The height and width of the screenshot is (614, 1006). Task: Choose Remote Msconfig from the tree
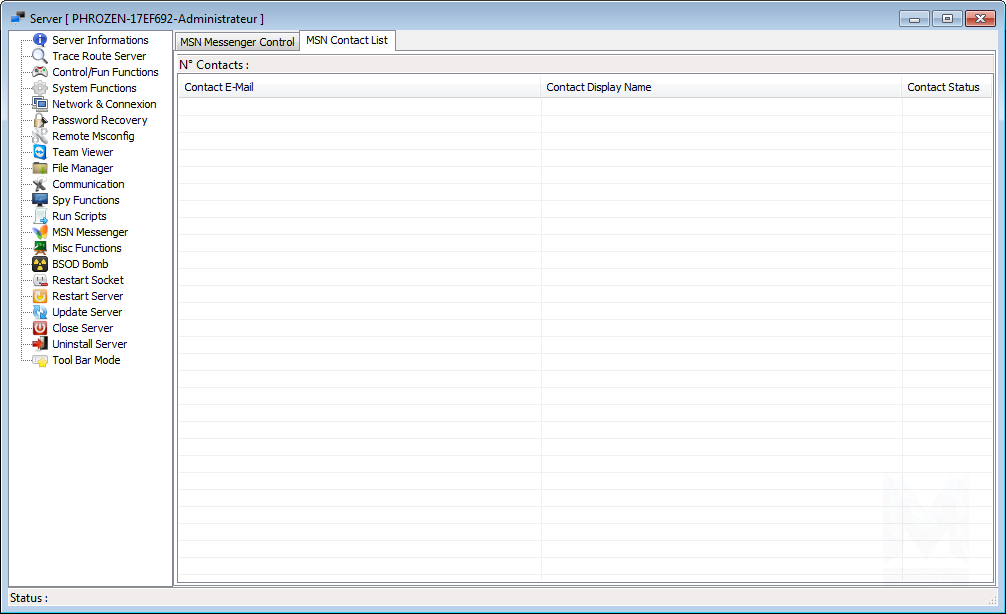pos(93,136)
